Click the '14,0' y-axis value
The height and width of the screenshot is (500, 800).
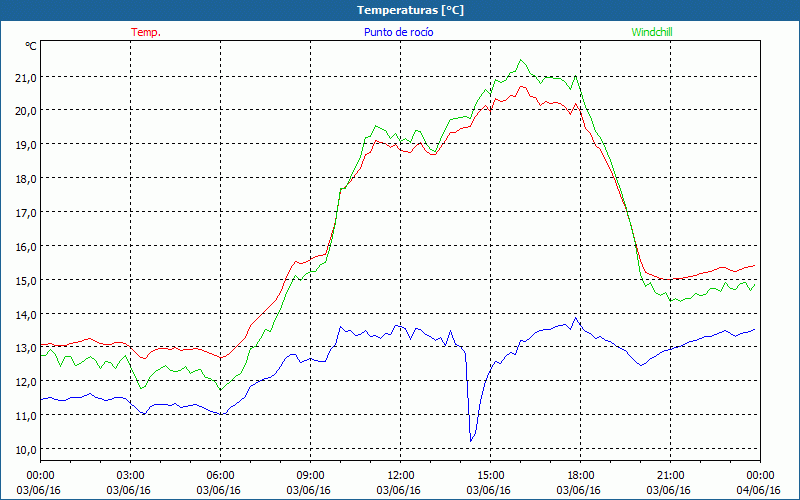click(26, 315)
